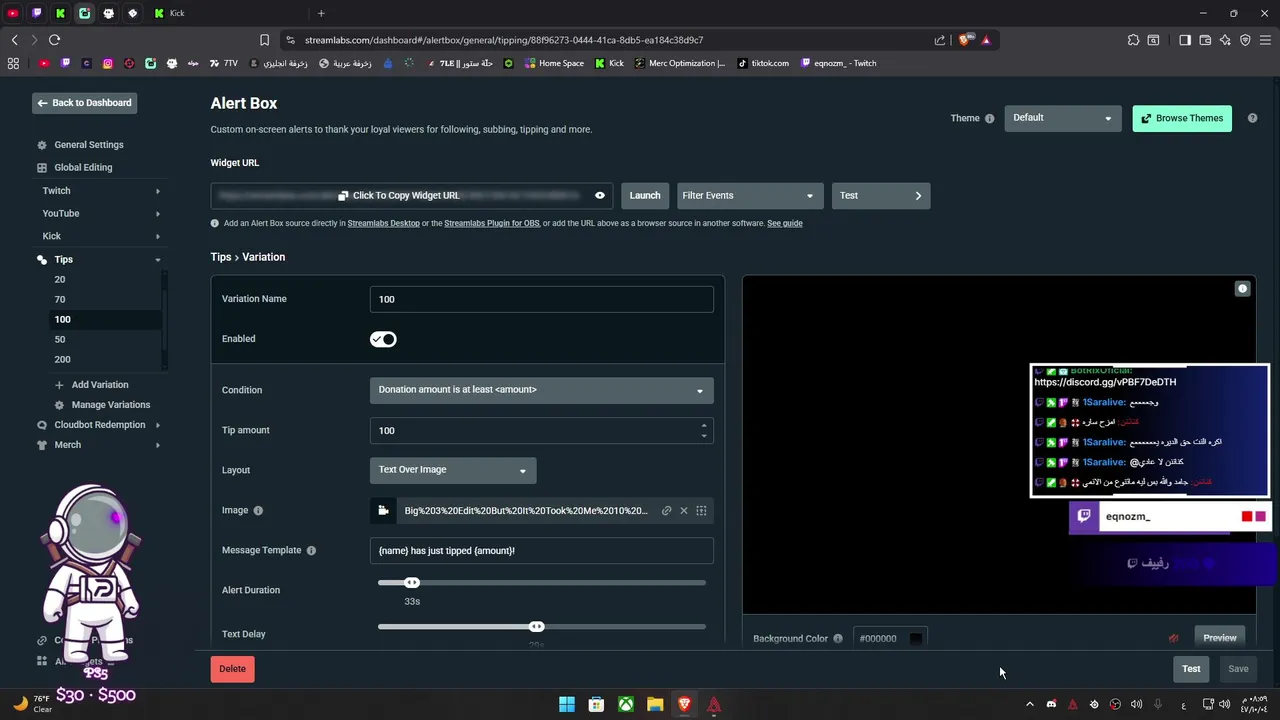
Task: Click the Launch button
Action: 645,196
